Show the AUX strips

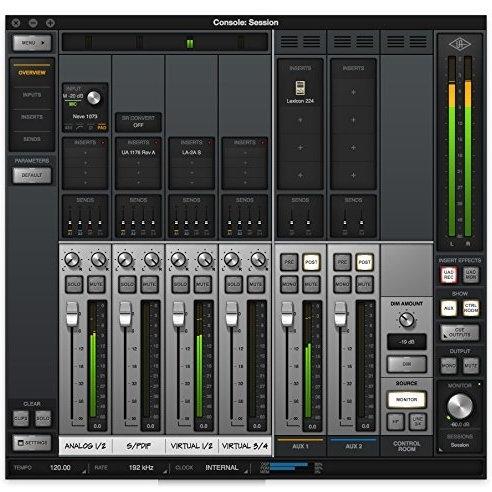pos(449,308)
